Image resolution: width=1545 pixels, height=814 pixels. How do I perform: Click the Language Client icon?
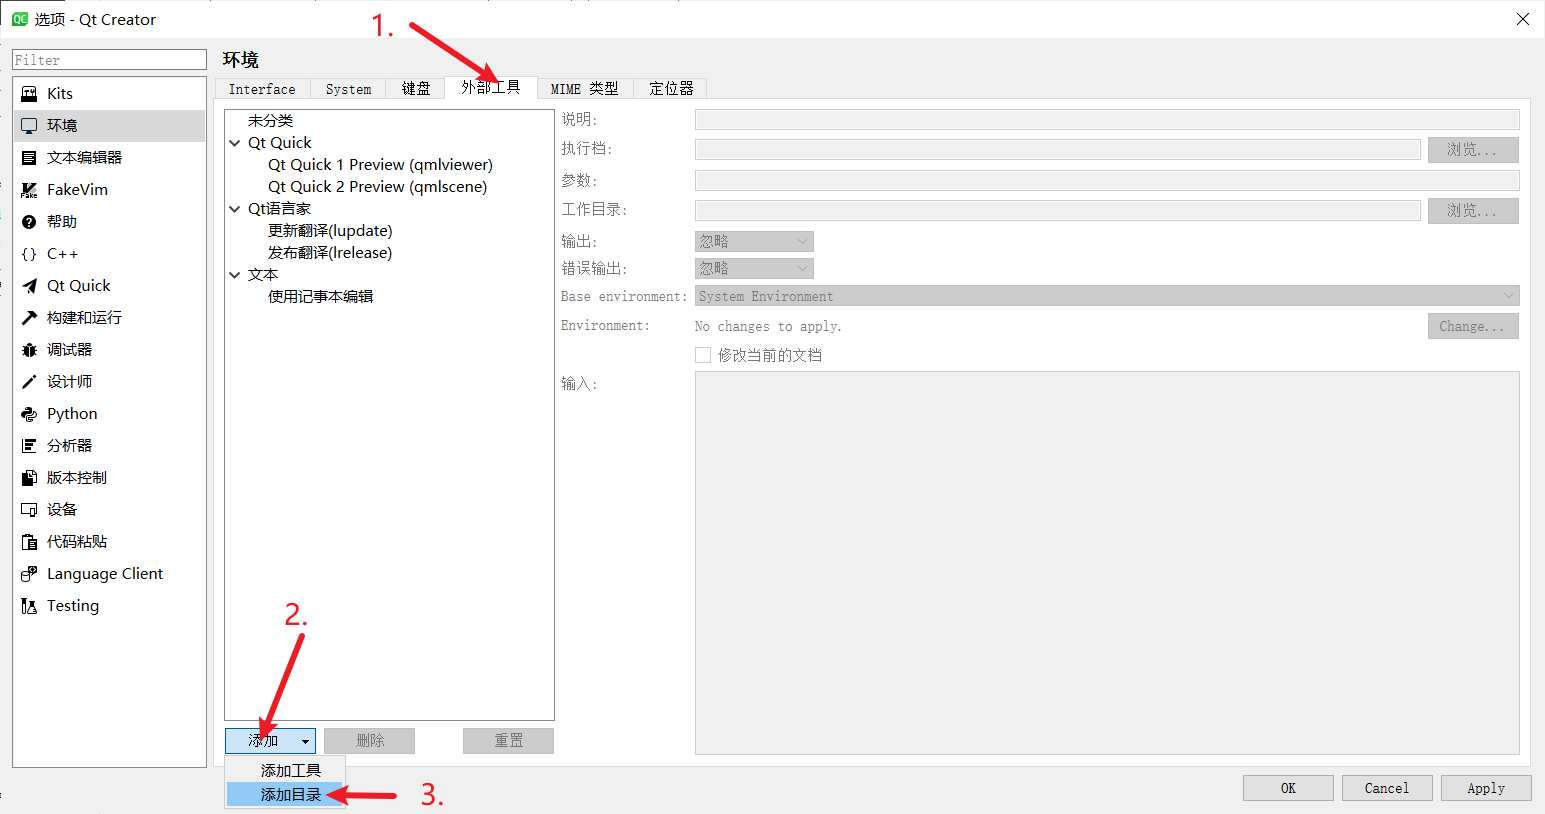click(29, 574)
